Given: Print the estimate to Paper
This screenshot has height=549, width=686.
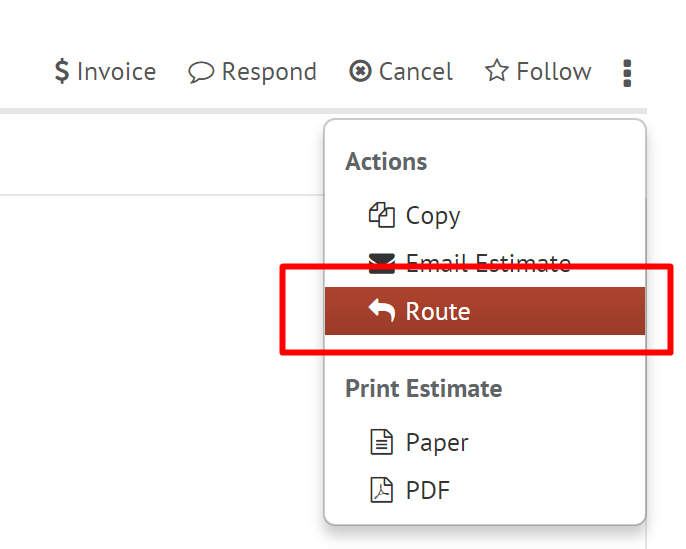Looking at the screenshot, I should (437, 441).
